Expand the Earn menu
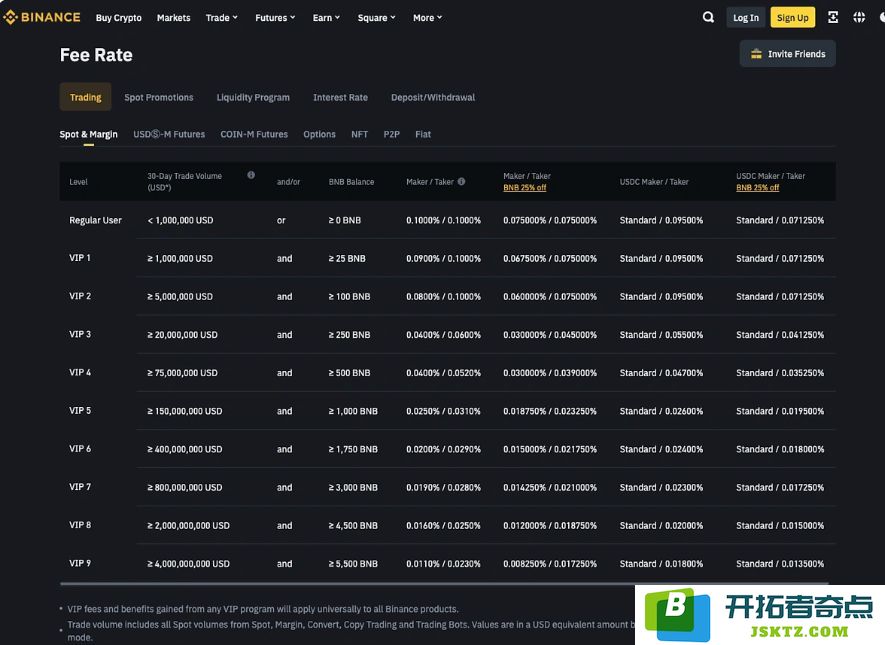Viewport: 885px width, 645px height. (326, 17)
